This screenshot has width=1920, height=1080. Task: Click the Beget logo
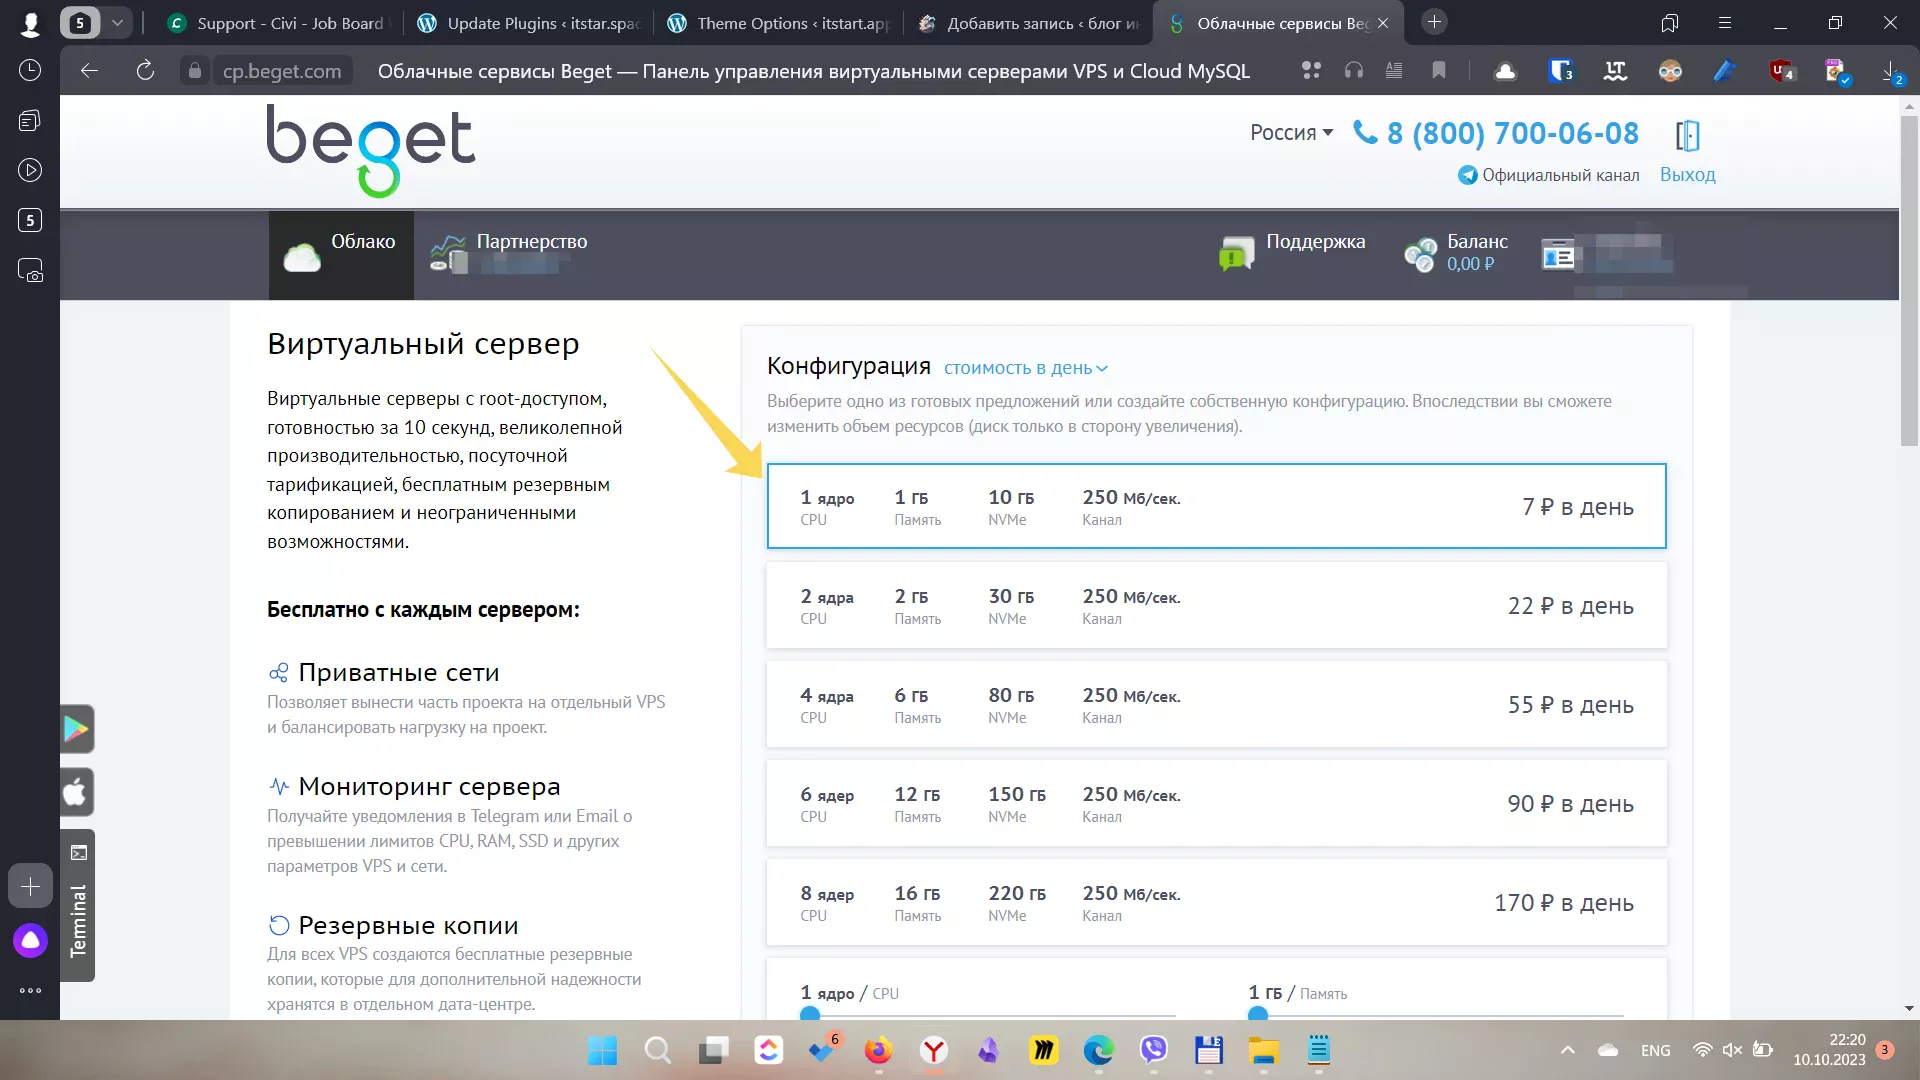(x=370, y=150)
